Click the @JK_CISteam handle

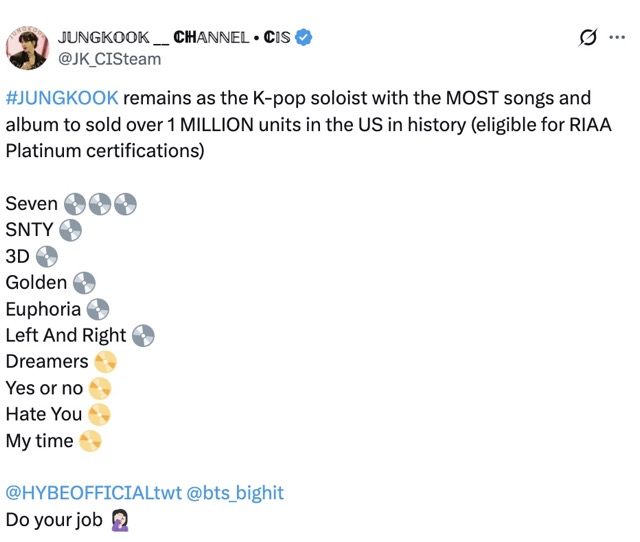(109, 59)
